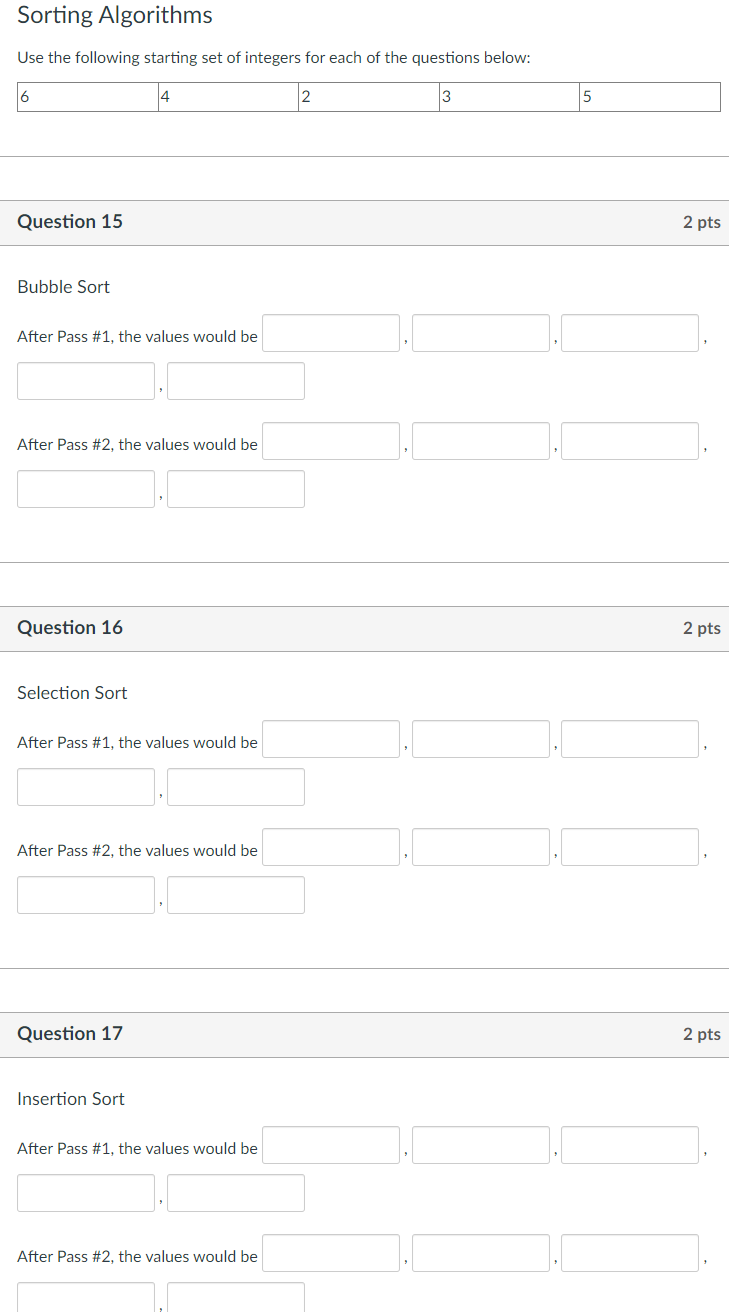Click fourth Selection Sort Pass #1 value box
This screenshot has width=729, height=1312.
coord(86,787)
